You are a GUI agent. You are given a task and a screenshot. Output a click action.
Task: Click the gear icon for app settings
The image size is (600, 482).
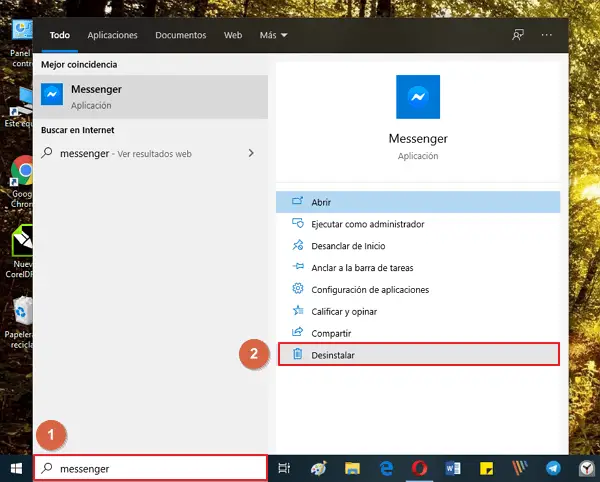click(298, 288)
